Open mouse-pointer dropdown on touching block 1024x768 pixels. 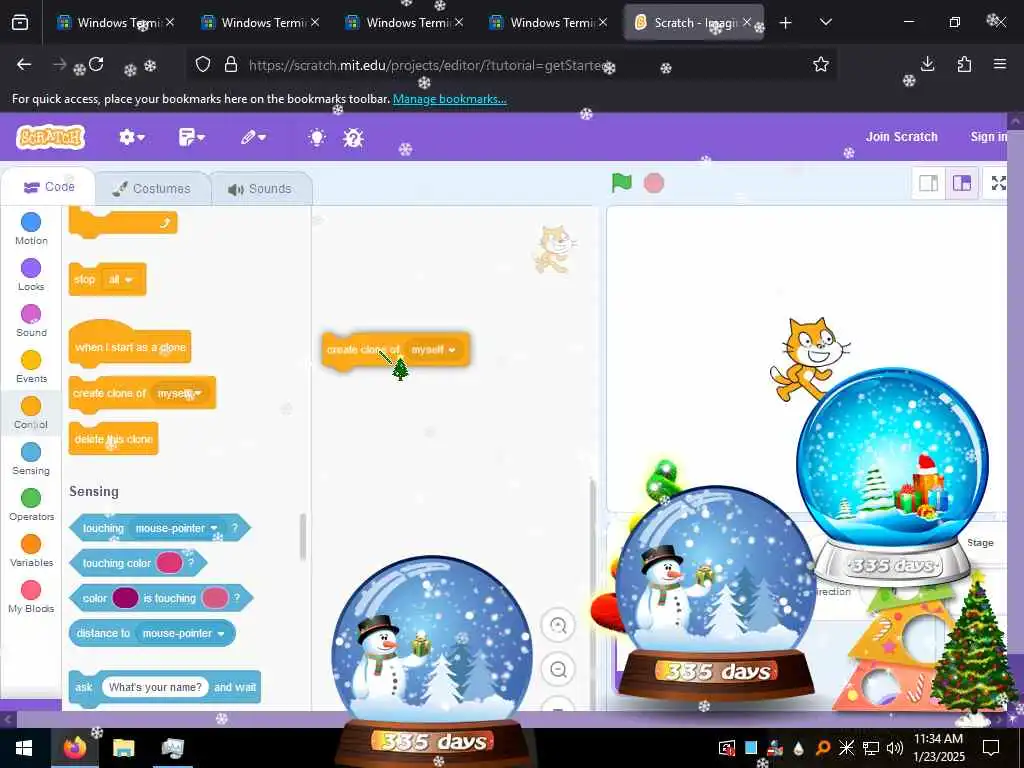176,528
